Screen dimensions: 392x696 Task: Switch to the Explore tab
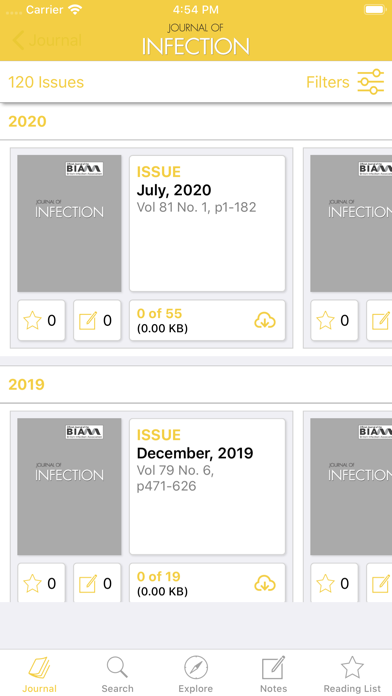(x=195, y=675)
